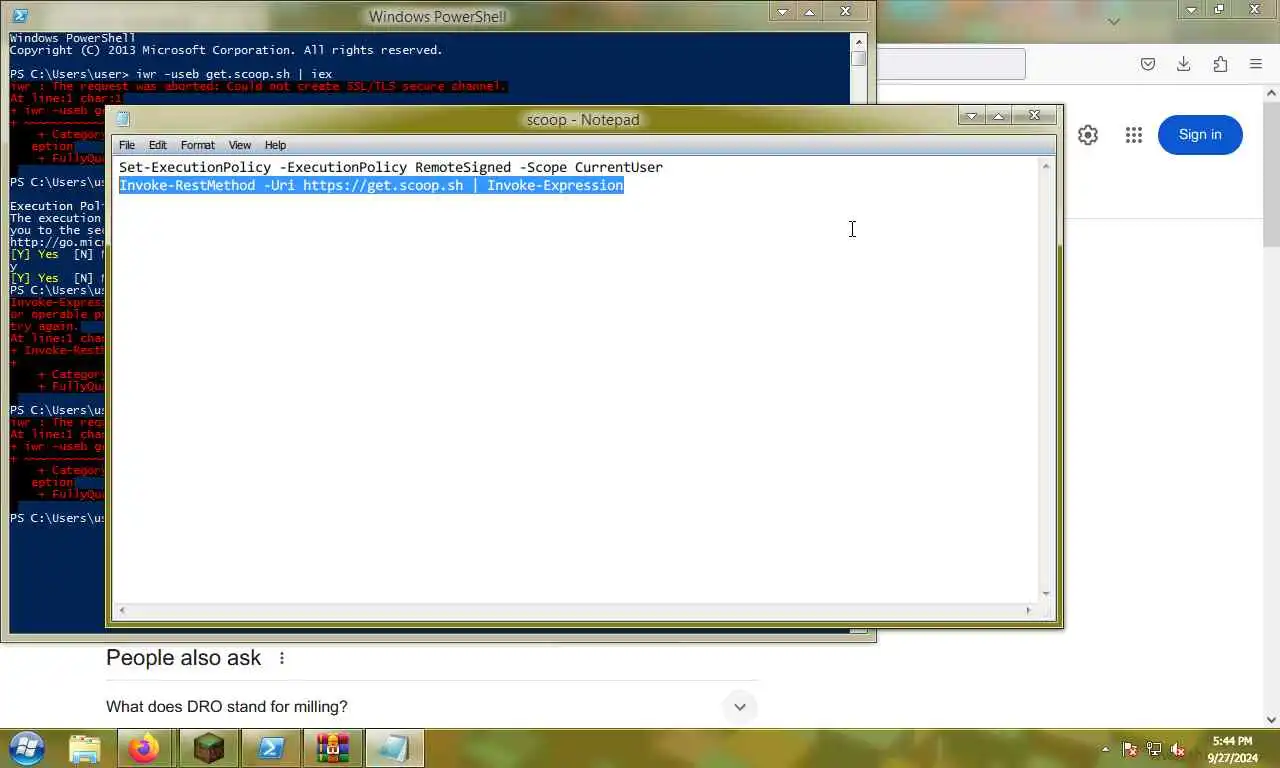Maximize the scoop Notepad window
The image size is (1280, 768).
pyautogui.click(x=998, y=116)
